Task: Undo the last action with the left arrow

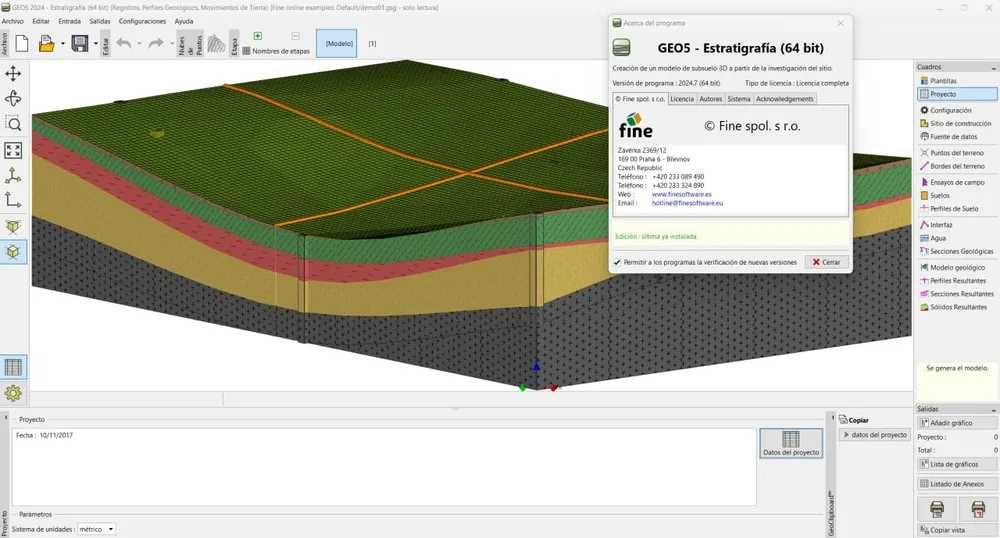Action: click(124, 43)
